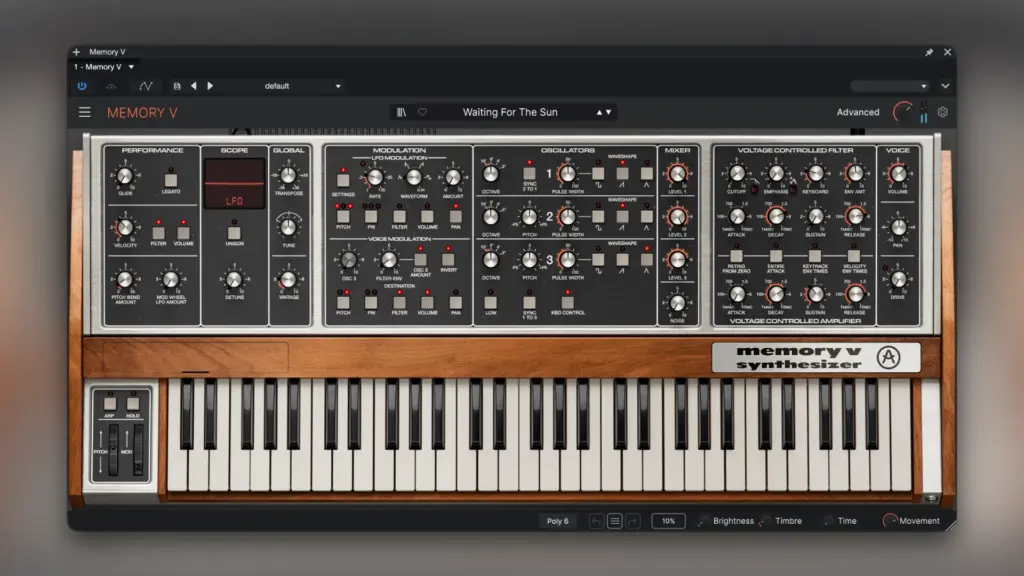Go to the next host preset arrow
The width and height of the screenshot is (1024, 576).
pyautogui.click(x=210, y=86)
